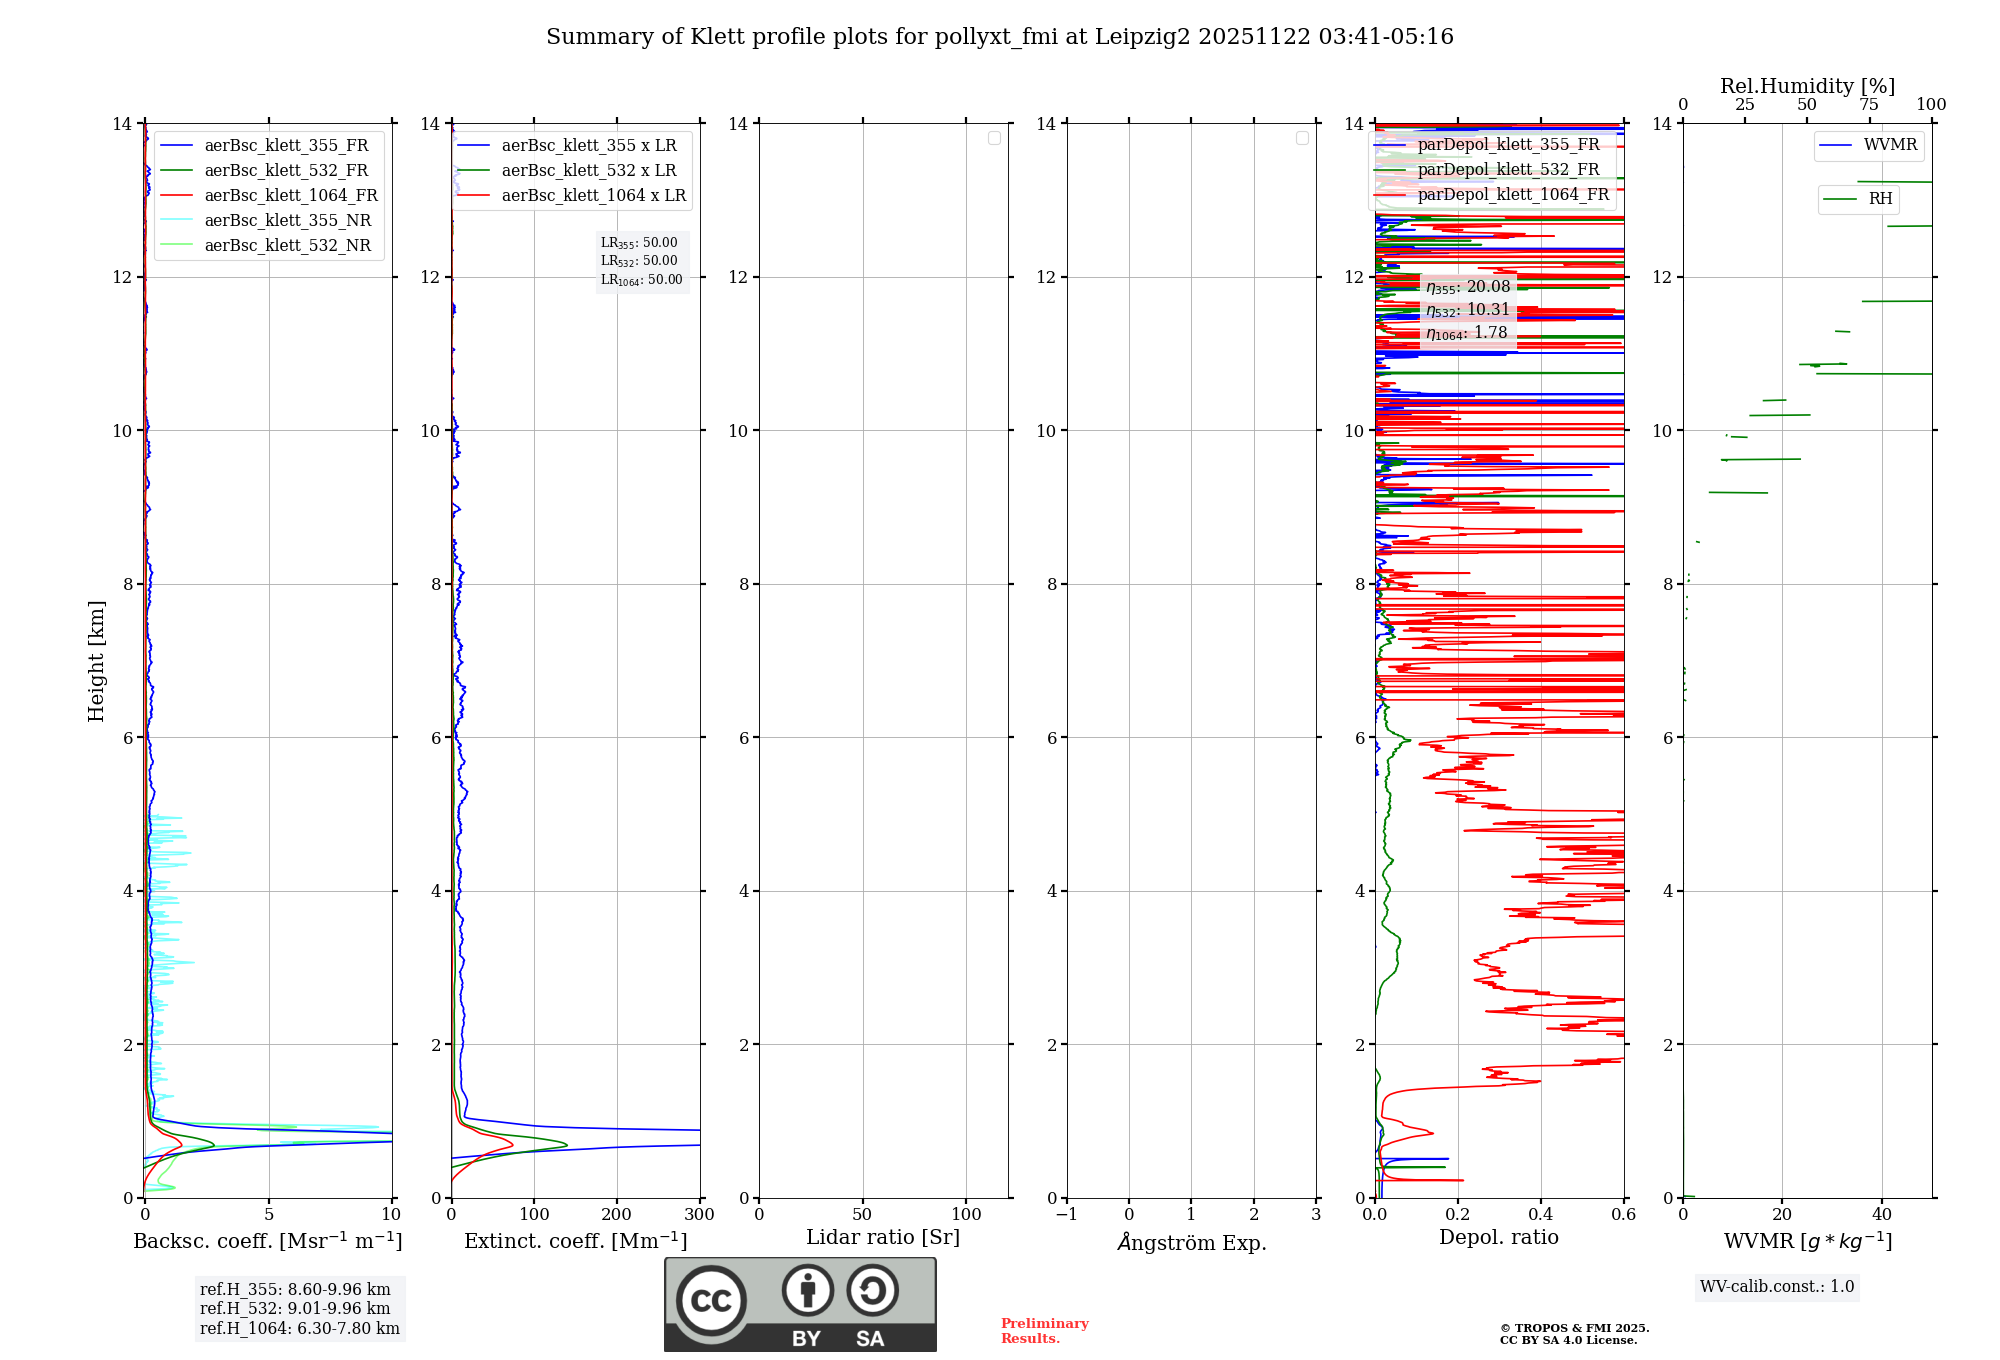
Task: Click the WVMR legend entry
Action: (1889, 145)
